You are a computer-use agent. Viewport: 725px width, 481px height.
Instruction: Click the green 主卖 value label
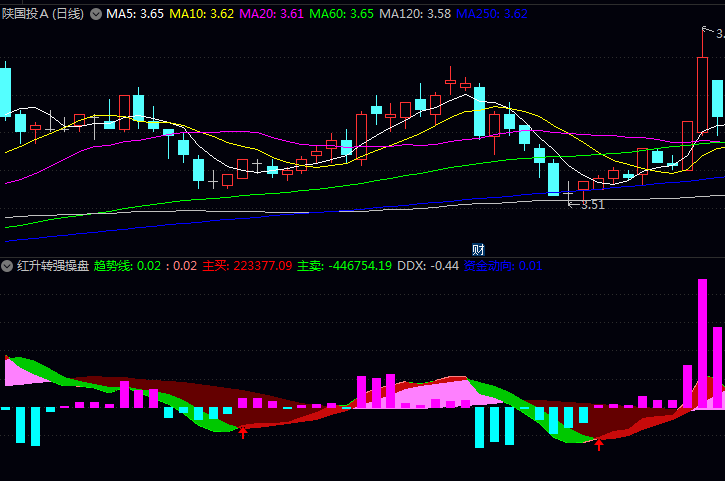[x=344, y=266]
